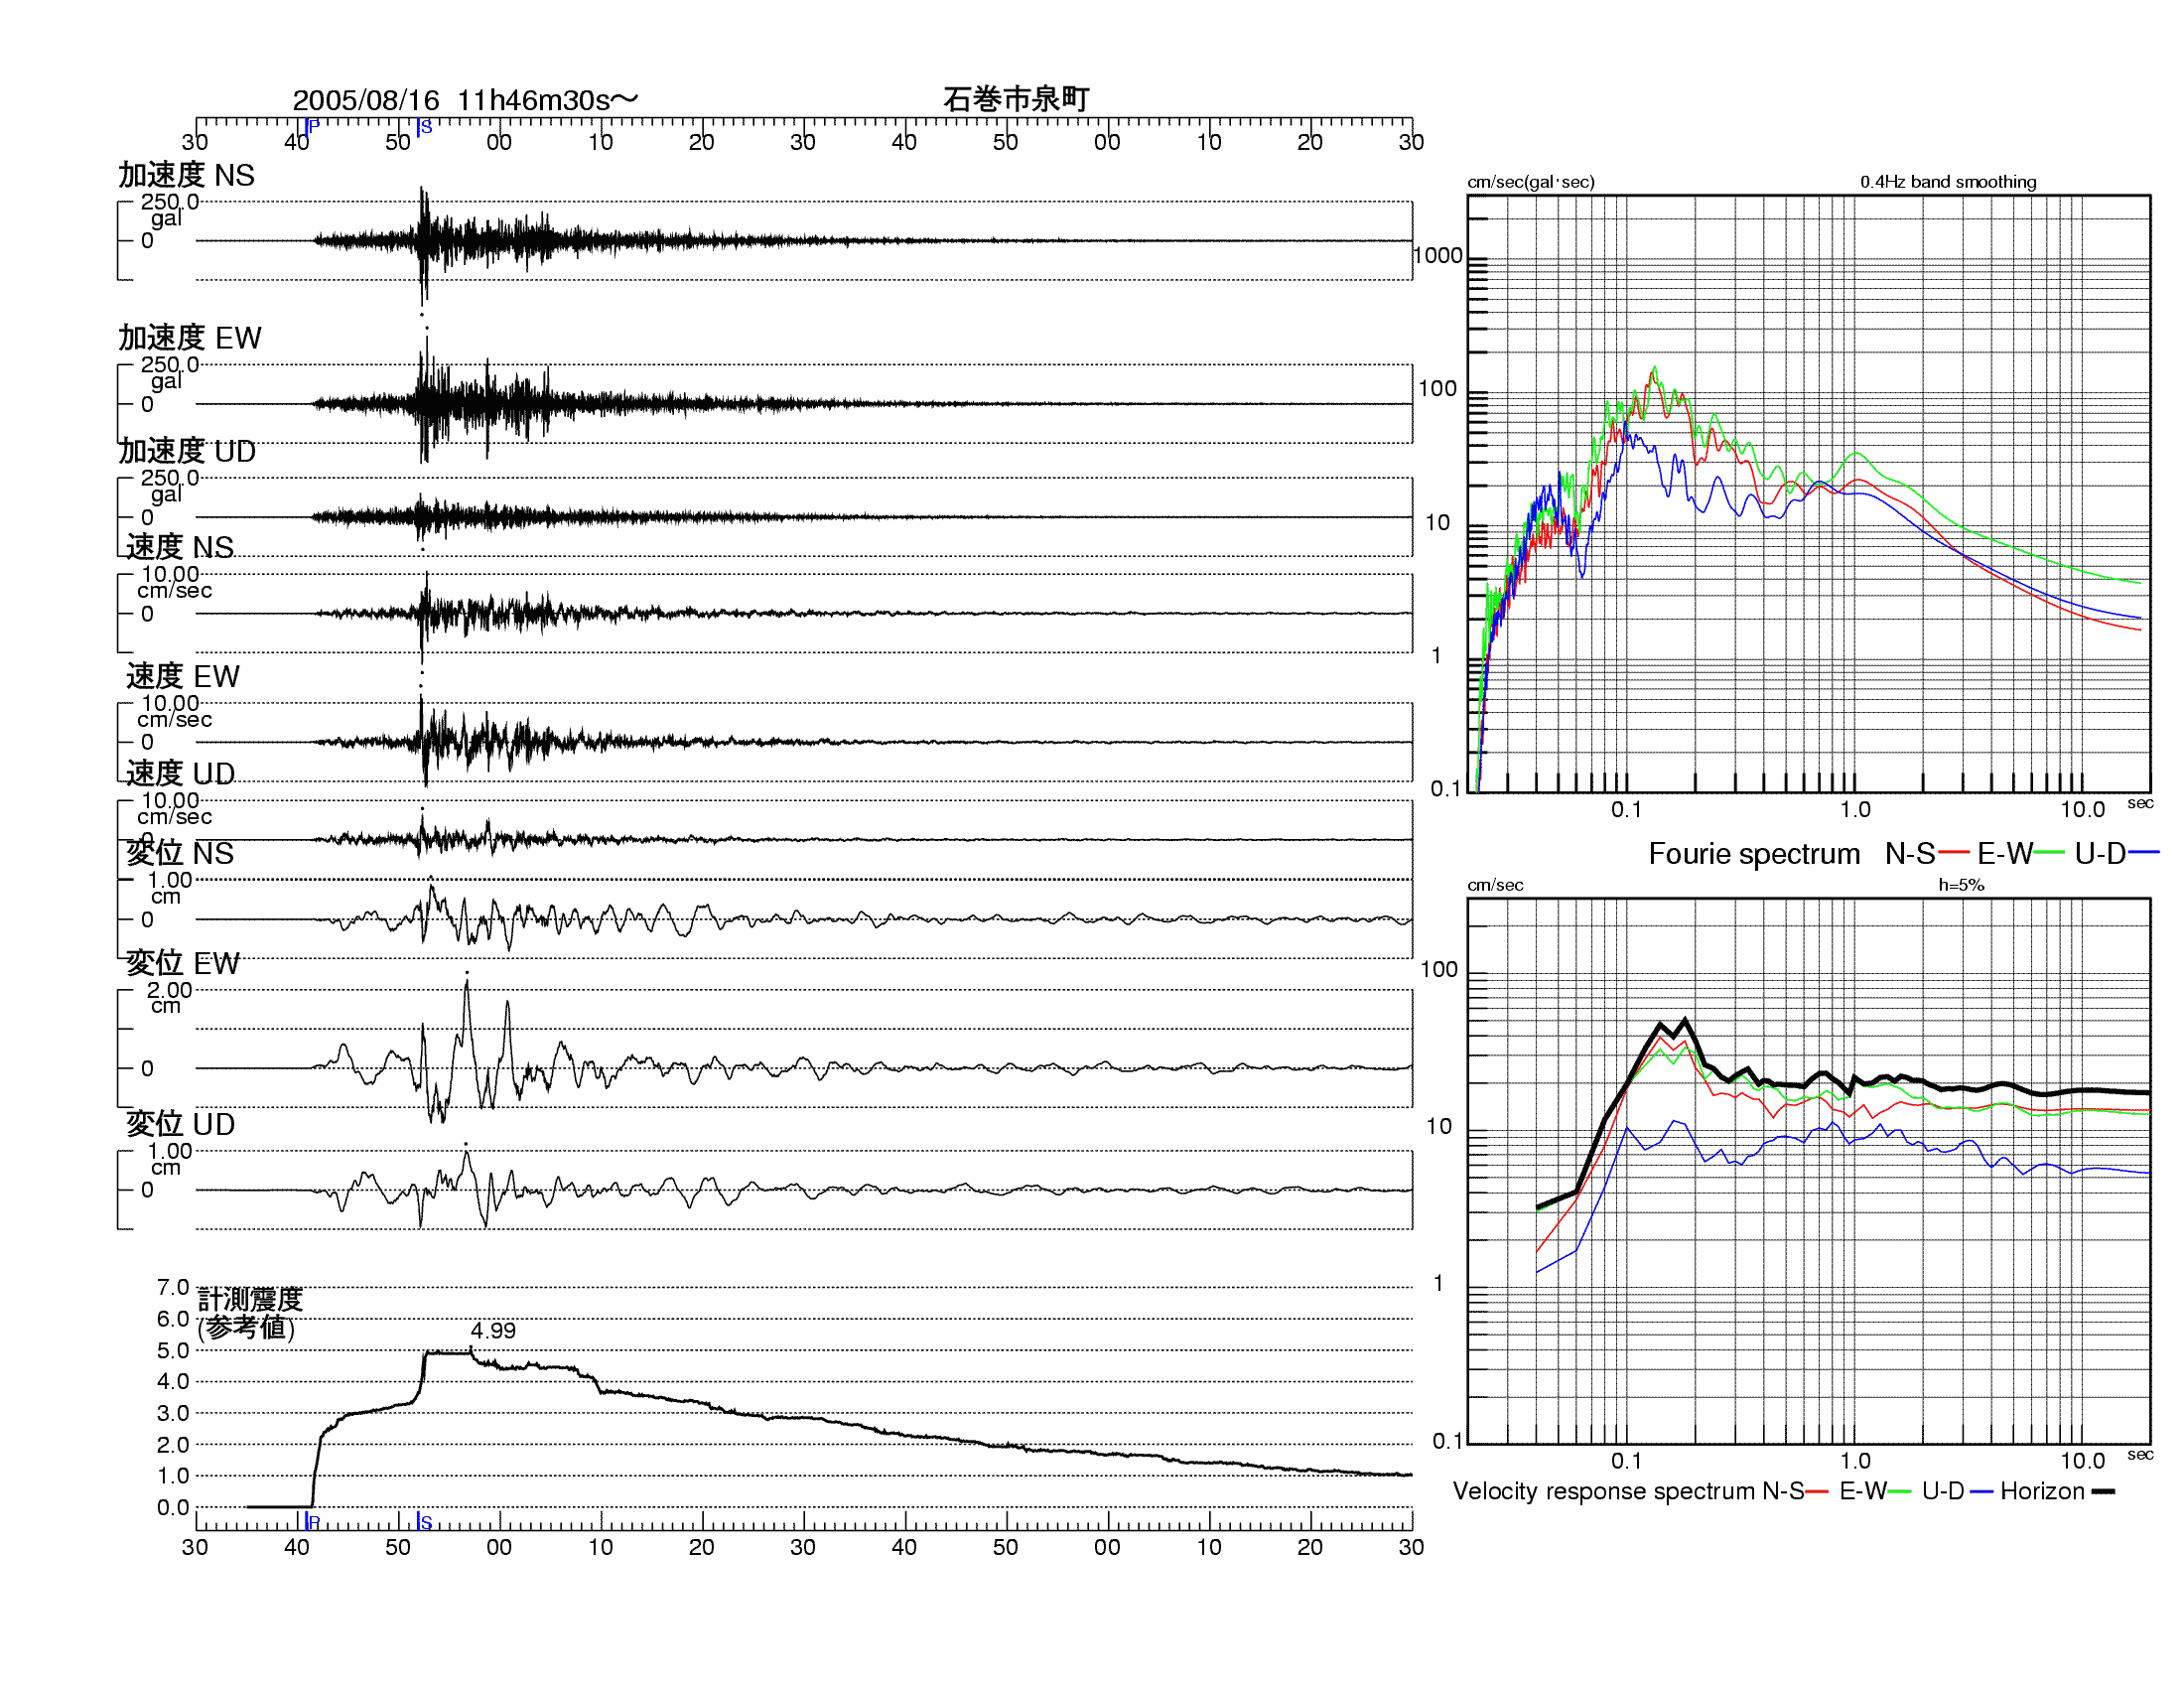The width and height of the screenshot is (2184, 1688).
Task: Click the red N-S legend swatch of Fourie spectrum
Action: point(1954,853)
